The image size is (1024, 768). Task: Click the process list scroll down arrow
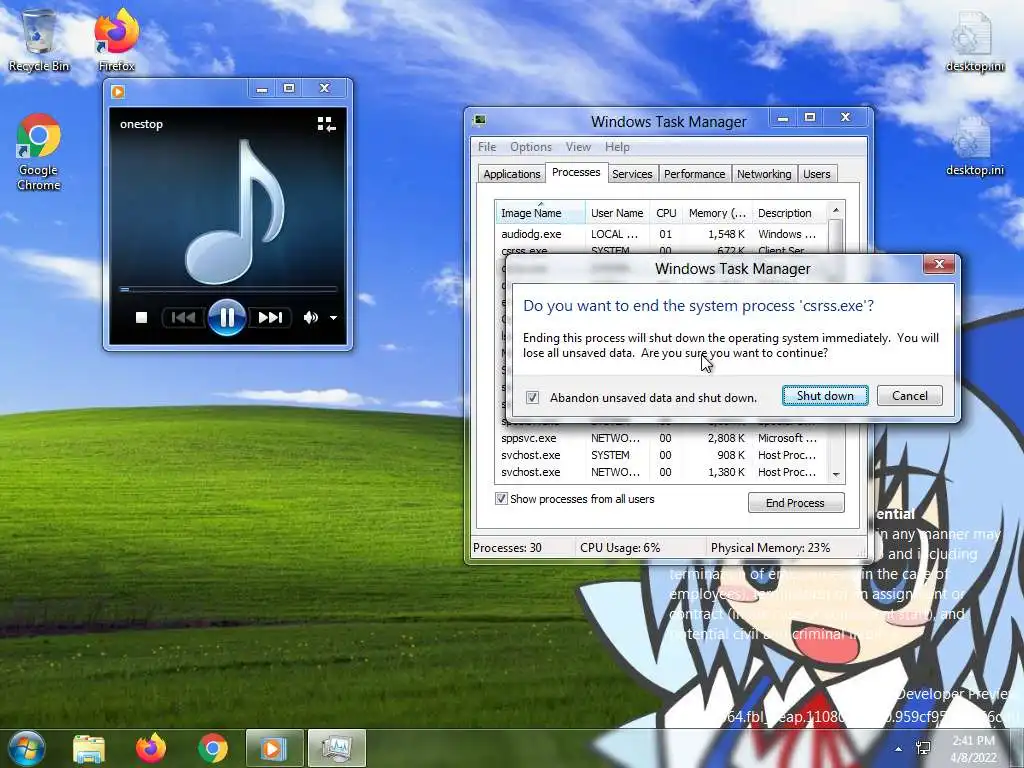[x=836, y=475]
